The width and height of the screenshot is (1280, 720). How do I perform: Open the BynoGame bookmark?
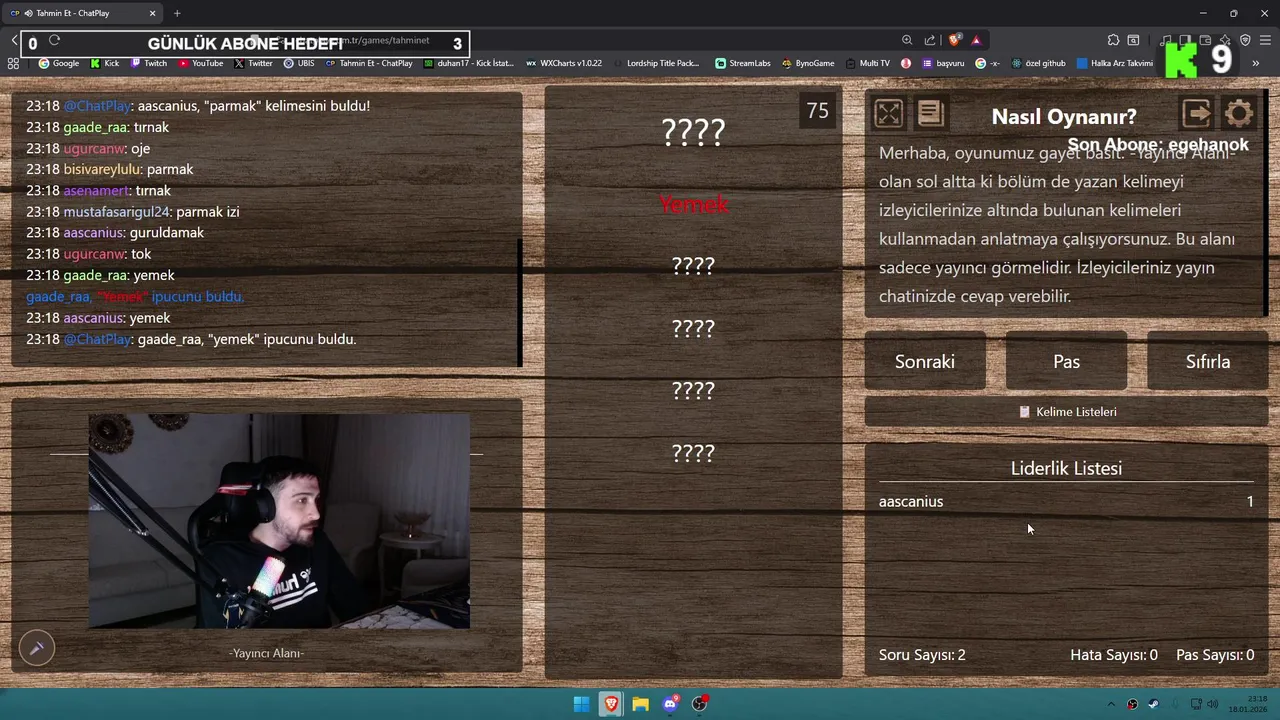click(808, 63)
